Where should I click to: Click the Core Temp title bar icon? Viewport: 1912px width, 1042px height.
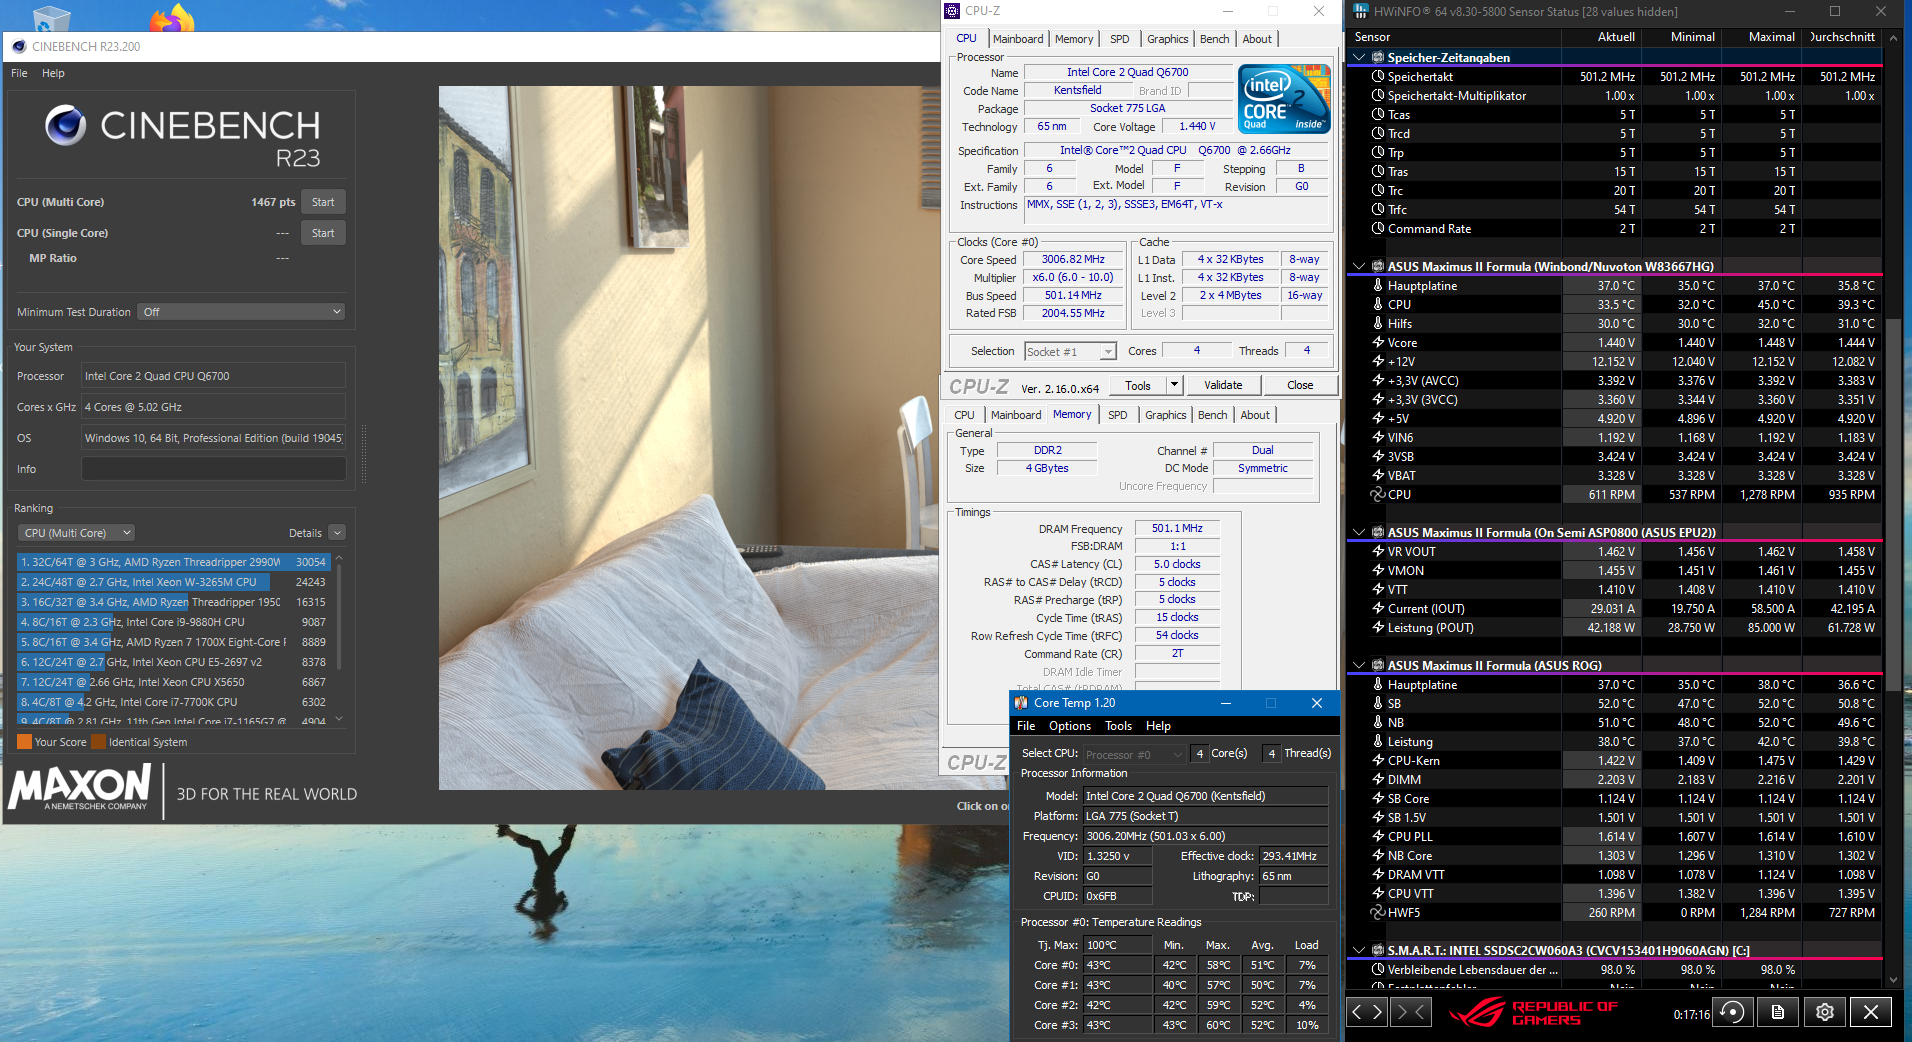(1021, 703)
